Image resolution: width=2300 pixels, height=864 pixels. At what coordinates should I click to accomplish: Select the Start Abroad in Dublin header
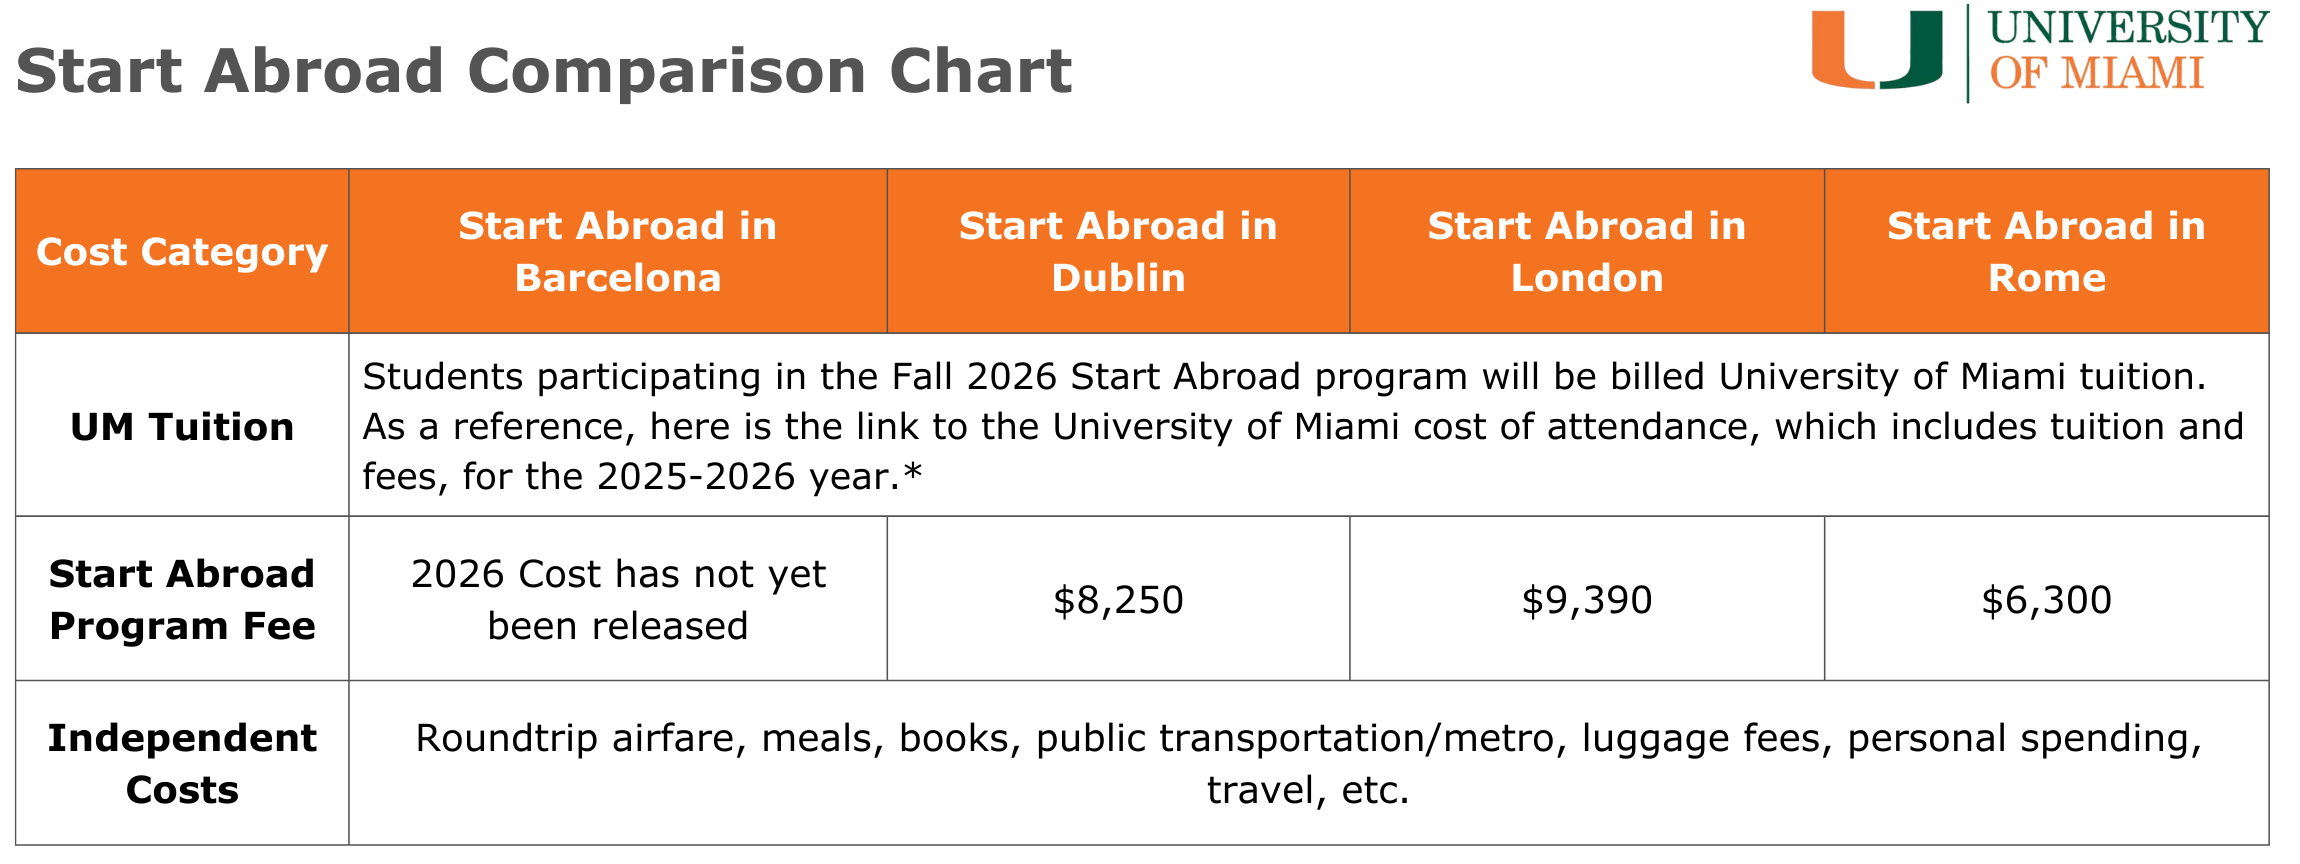pyautogui.click(x=1118, y=252)
